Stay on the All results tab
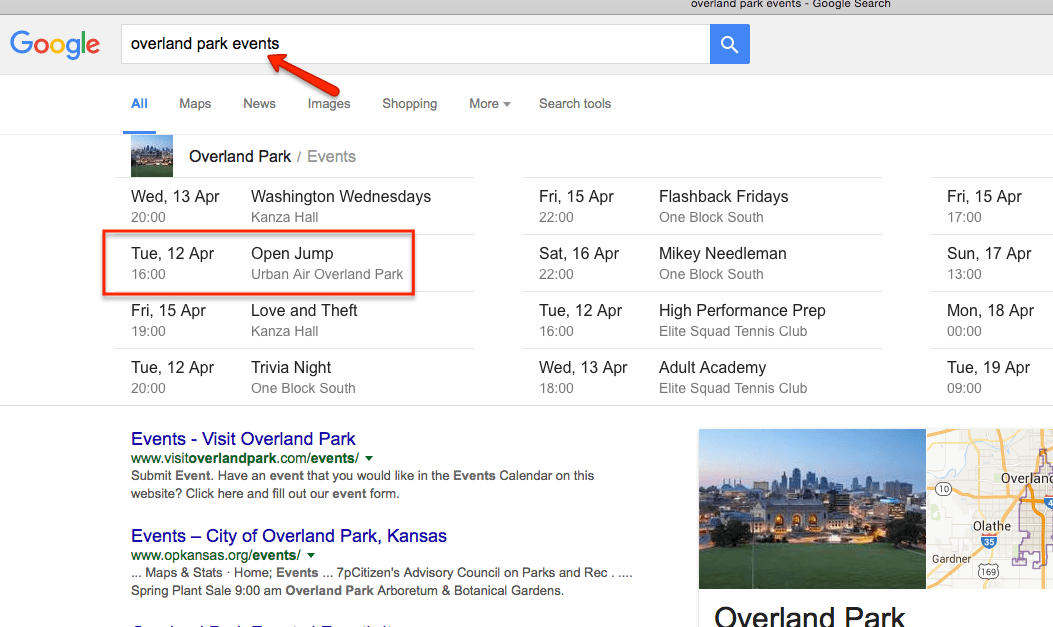 point(139,103)
